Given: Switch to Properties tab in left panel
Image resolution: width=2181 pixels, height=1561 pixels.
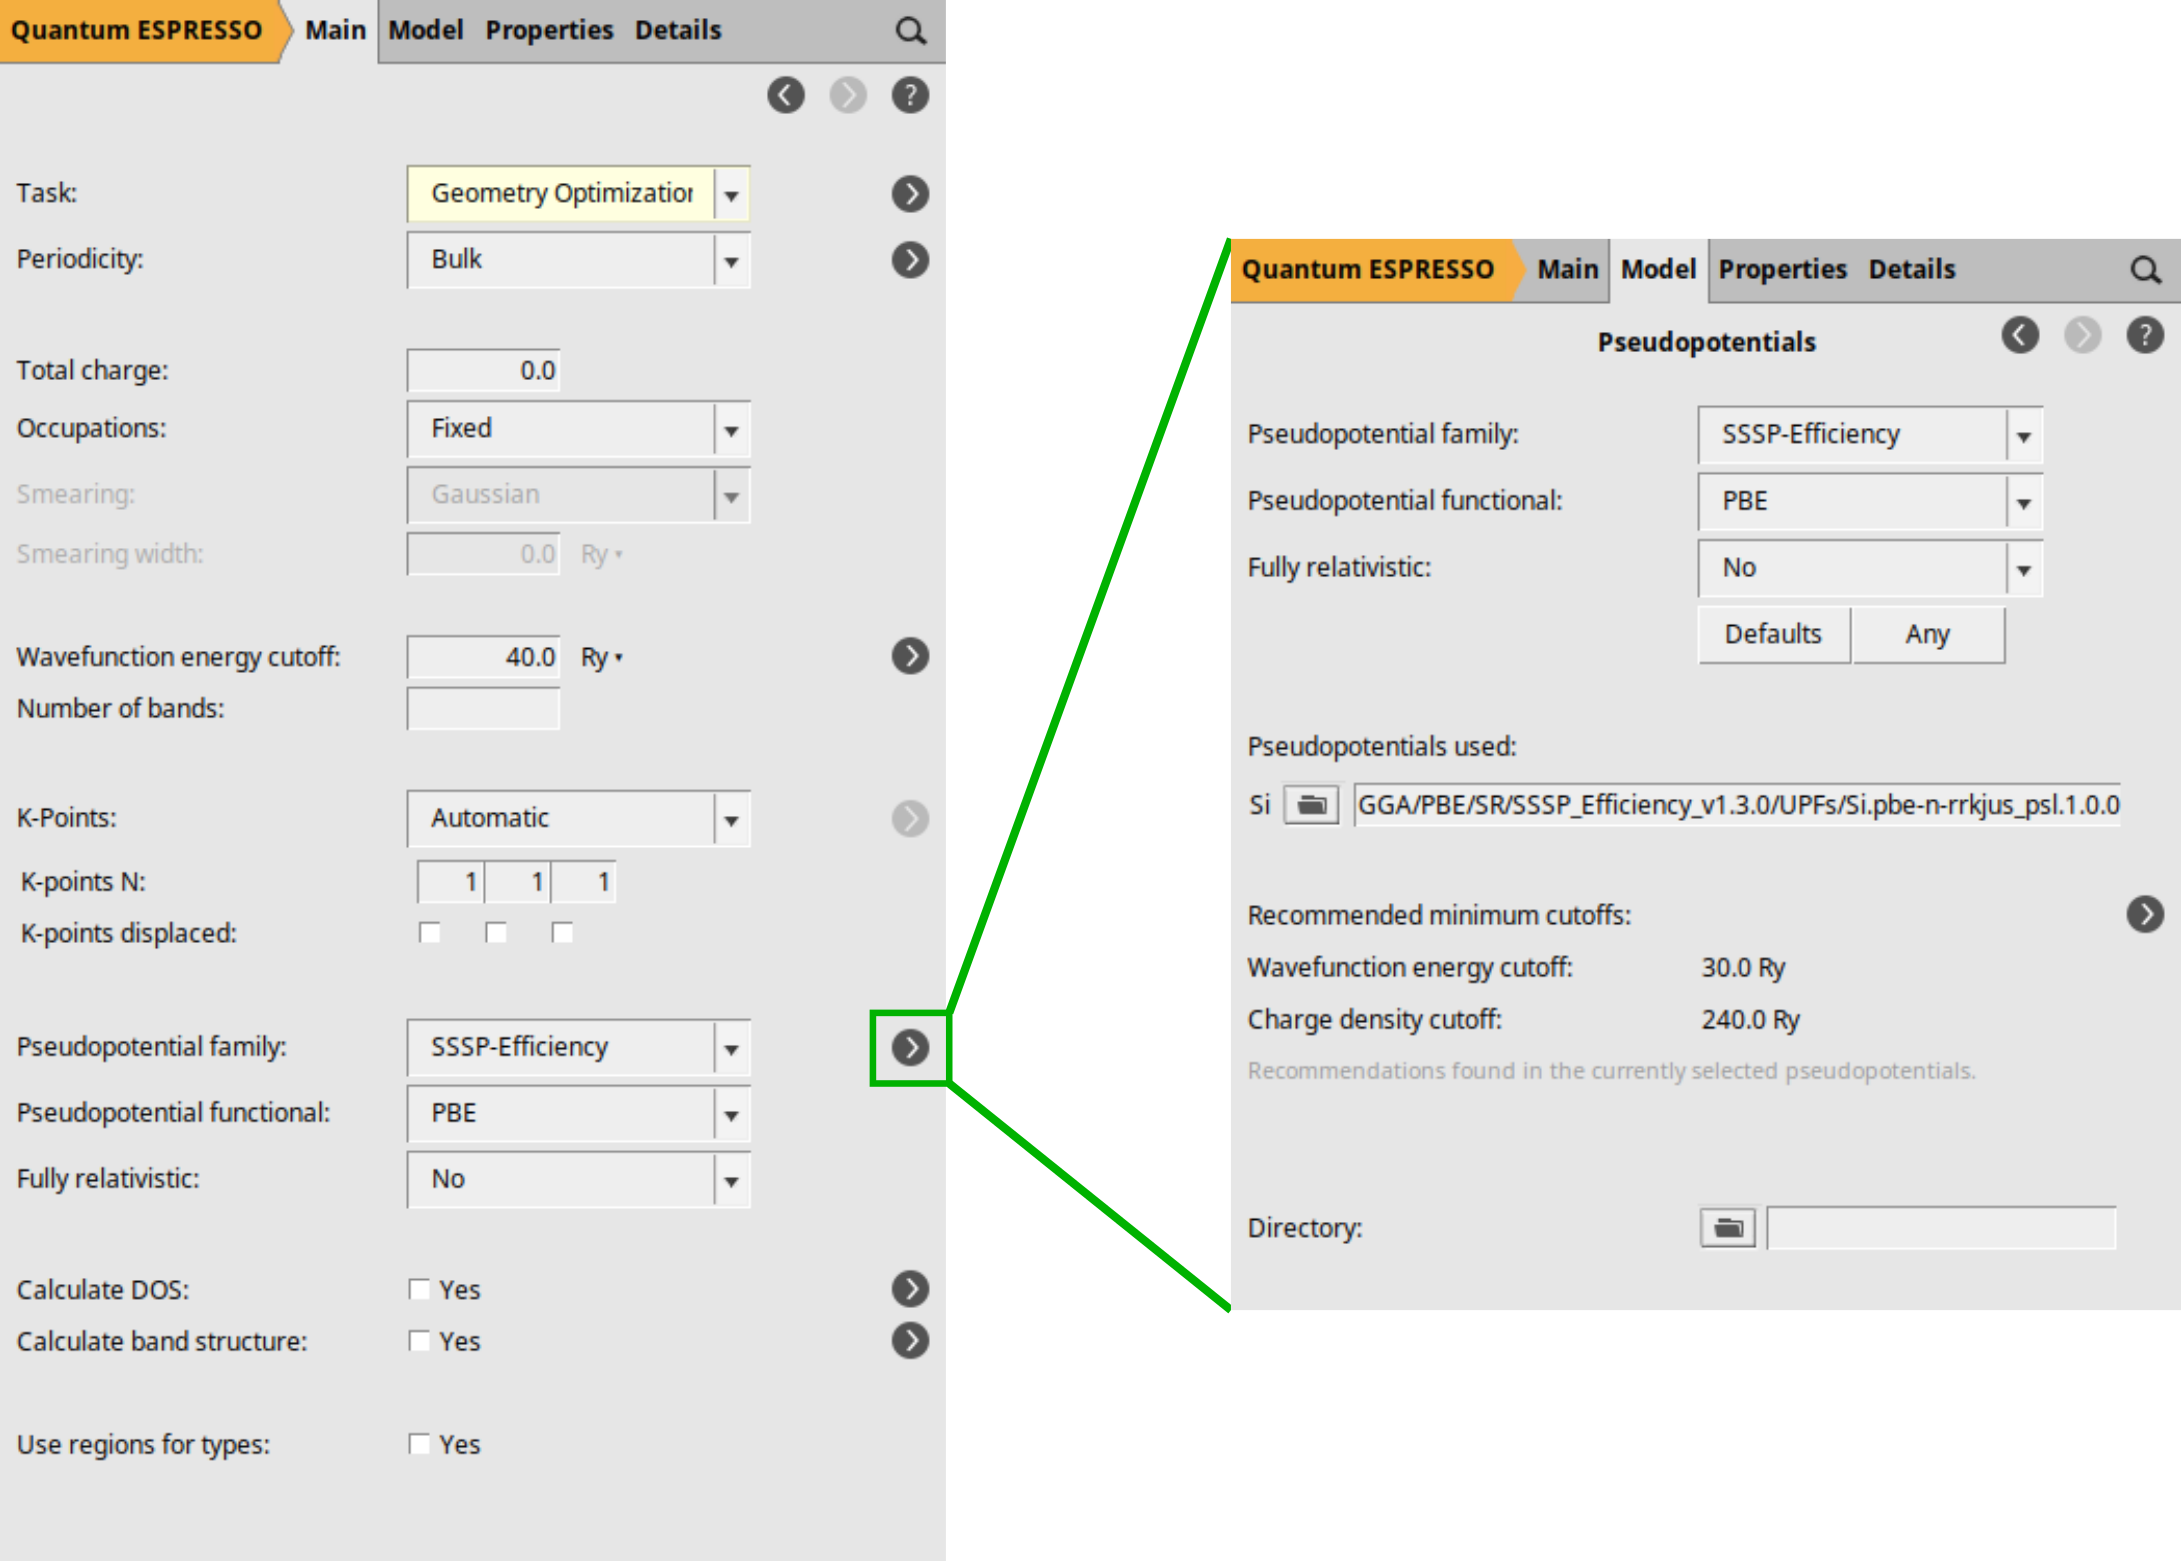Looking at the screenshot, I should [x=549, y=30].
